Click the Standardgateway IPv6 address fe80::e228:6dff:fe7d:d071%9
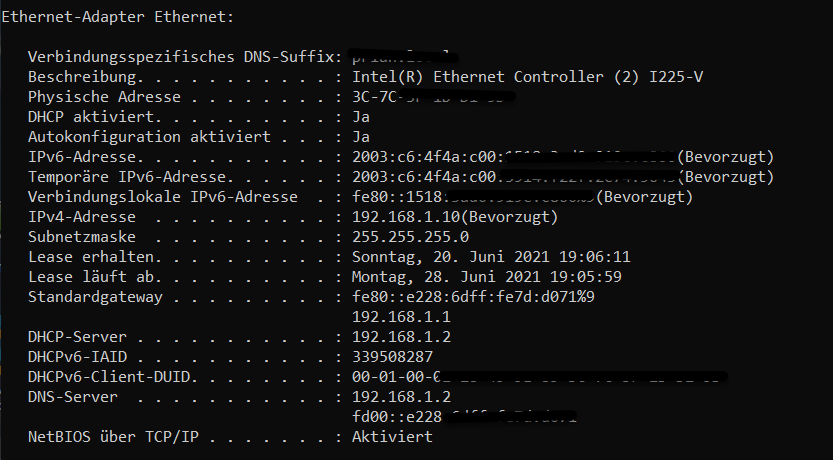This screenshot has width=833, height=460. (x=475, y=297)
